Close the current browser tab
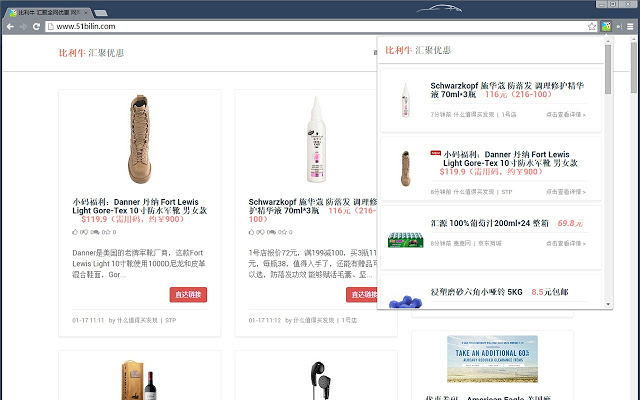640x400 pixels. click(x=86, y=13)
